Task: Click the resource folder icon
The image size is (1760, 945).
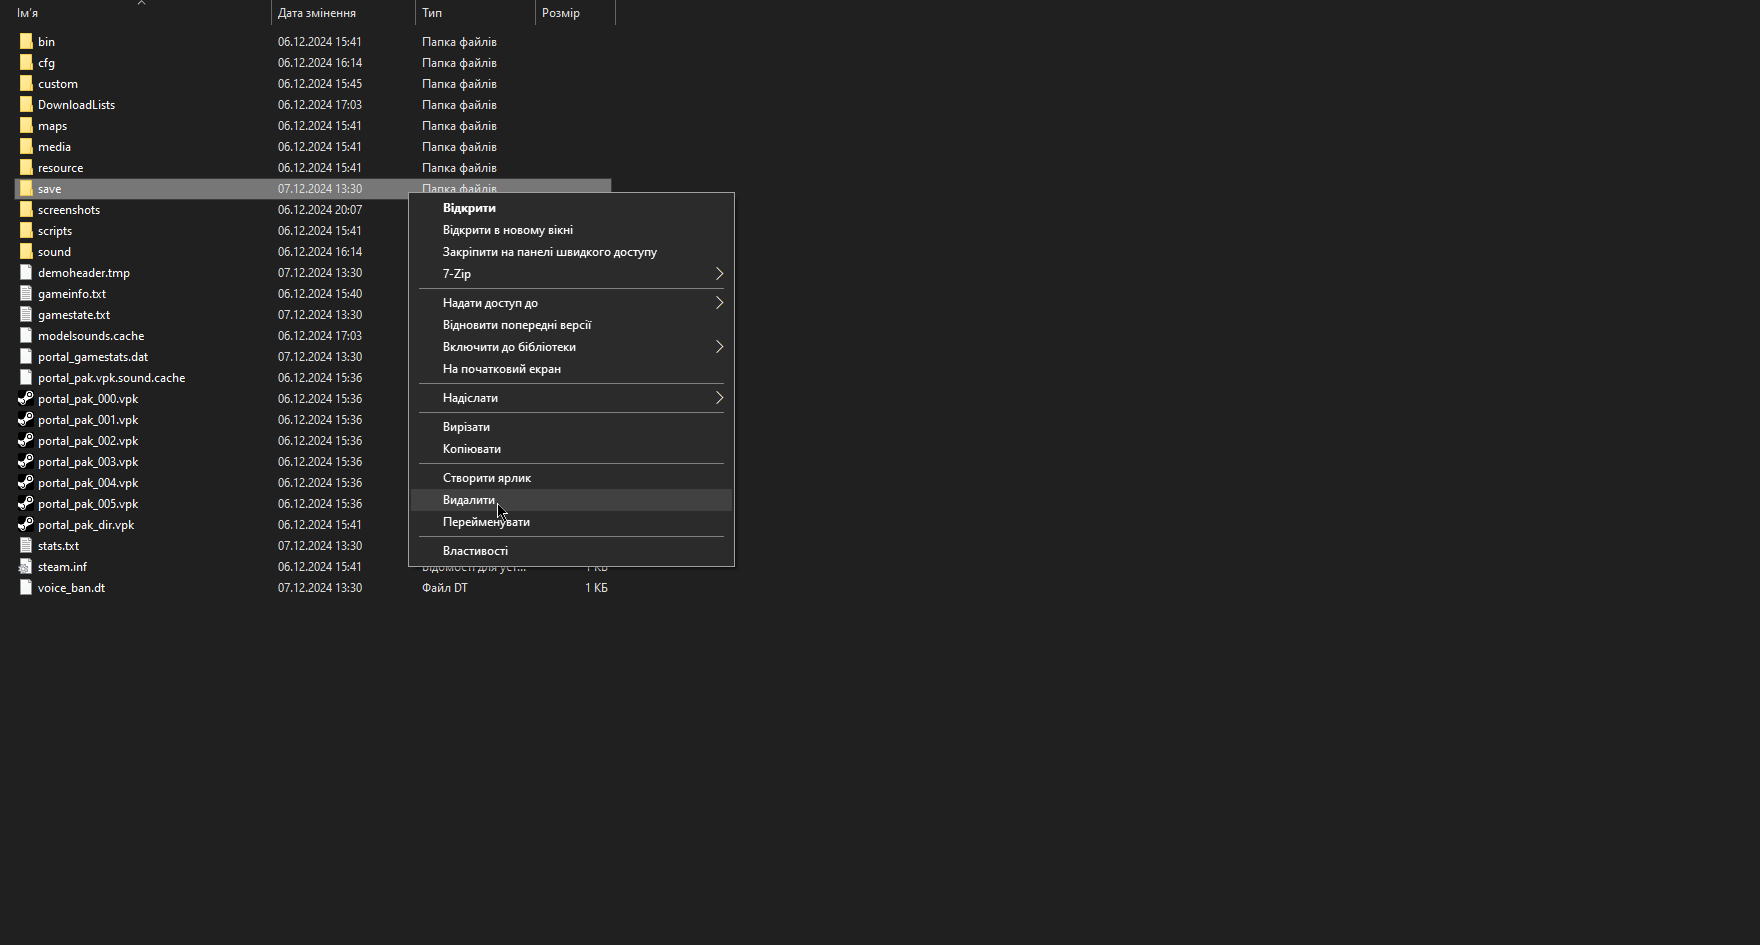Action: click(x=26, y=168)
